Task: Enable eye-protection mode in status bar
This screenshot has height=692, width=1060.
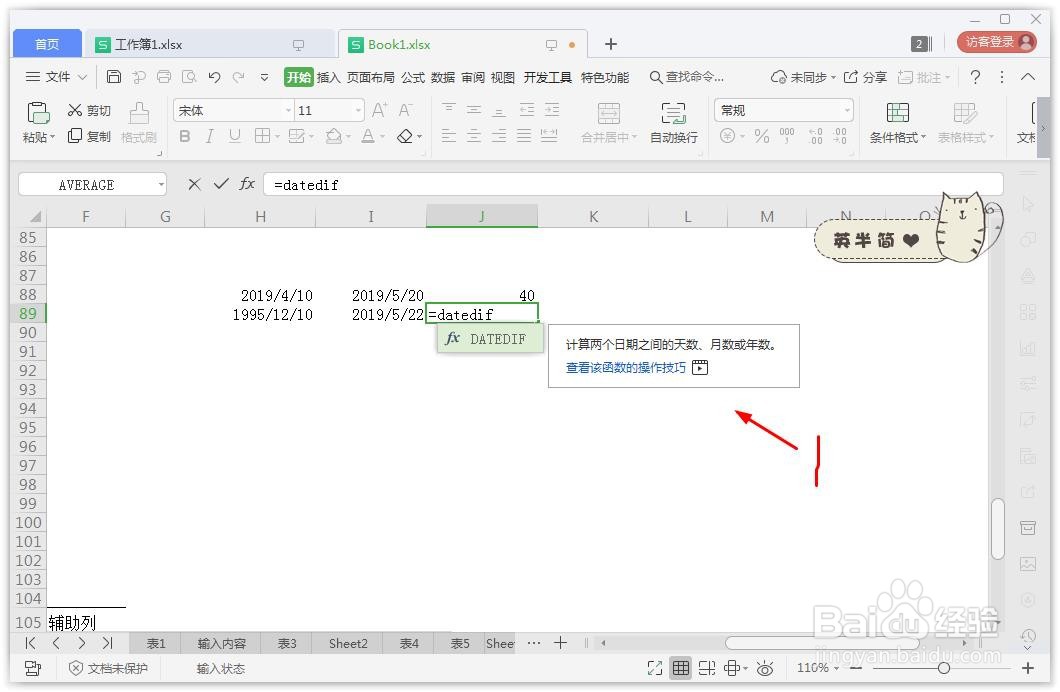Action: coord(765,667)
